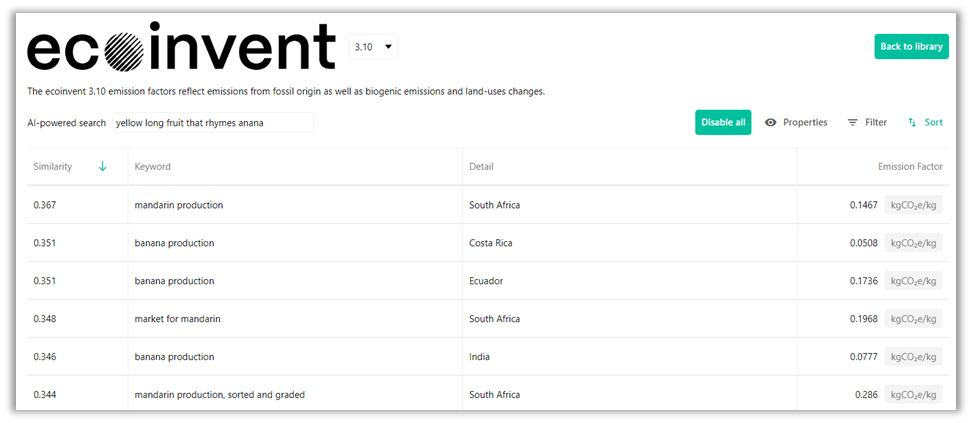The height and width of the screenshot is (423, 972).
Task: Click the descending arrow beside Similarity
Action: (102, 166)
